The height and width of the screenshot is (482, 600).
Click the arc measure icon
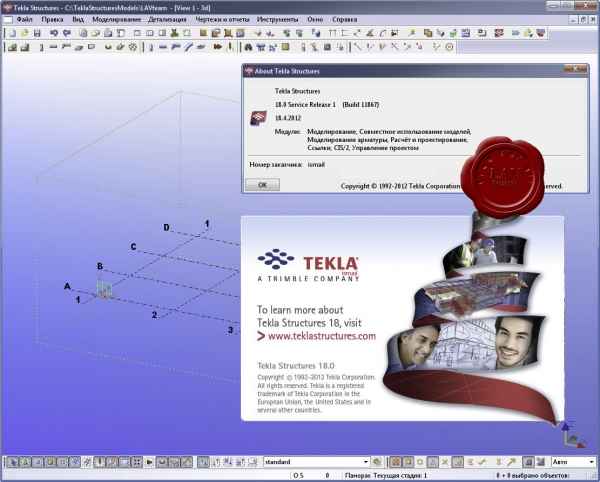tap(382, 33)
